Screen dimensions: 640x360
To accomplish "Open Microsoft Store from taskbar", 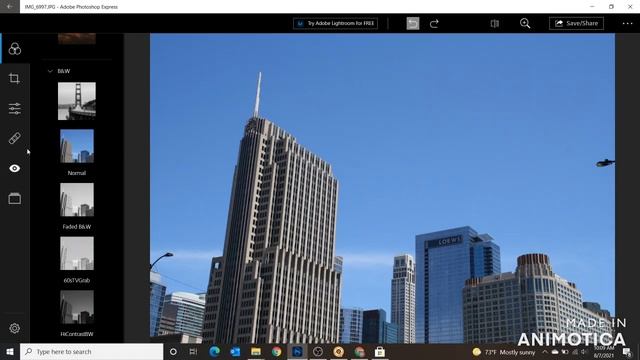I will 380,351.
